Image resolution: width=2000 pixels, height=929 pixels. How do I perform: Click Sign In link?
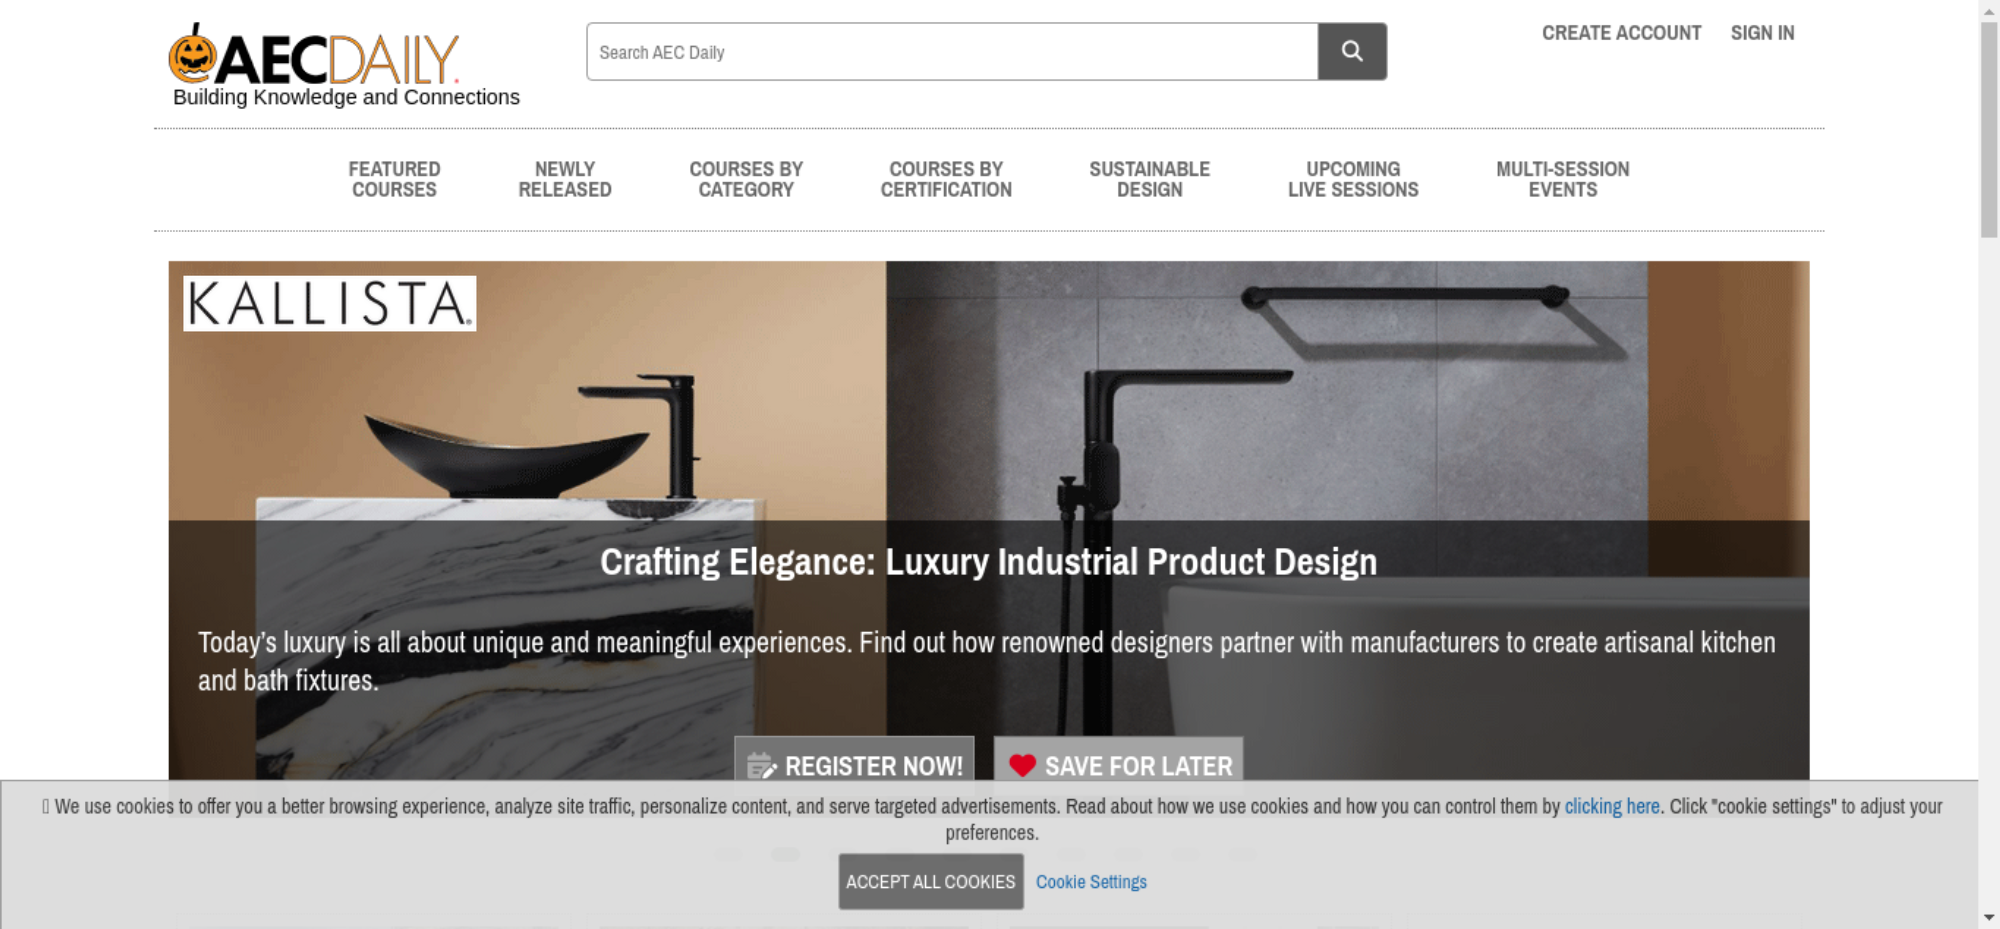pos(1762,33)
